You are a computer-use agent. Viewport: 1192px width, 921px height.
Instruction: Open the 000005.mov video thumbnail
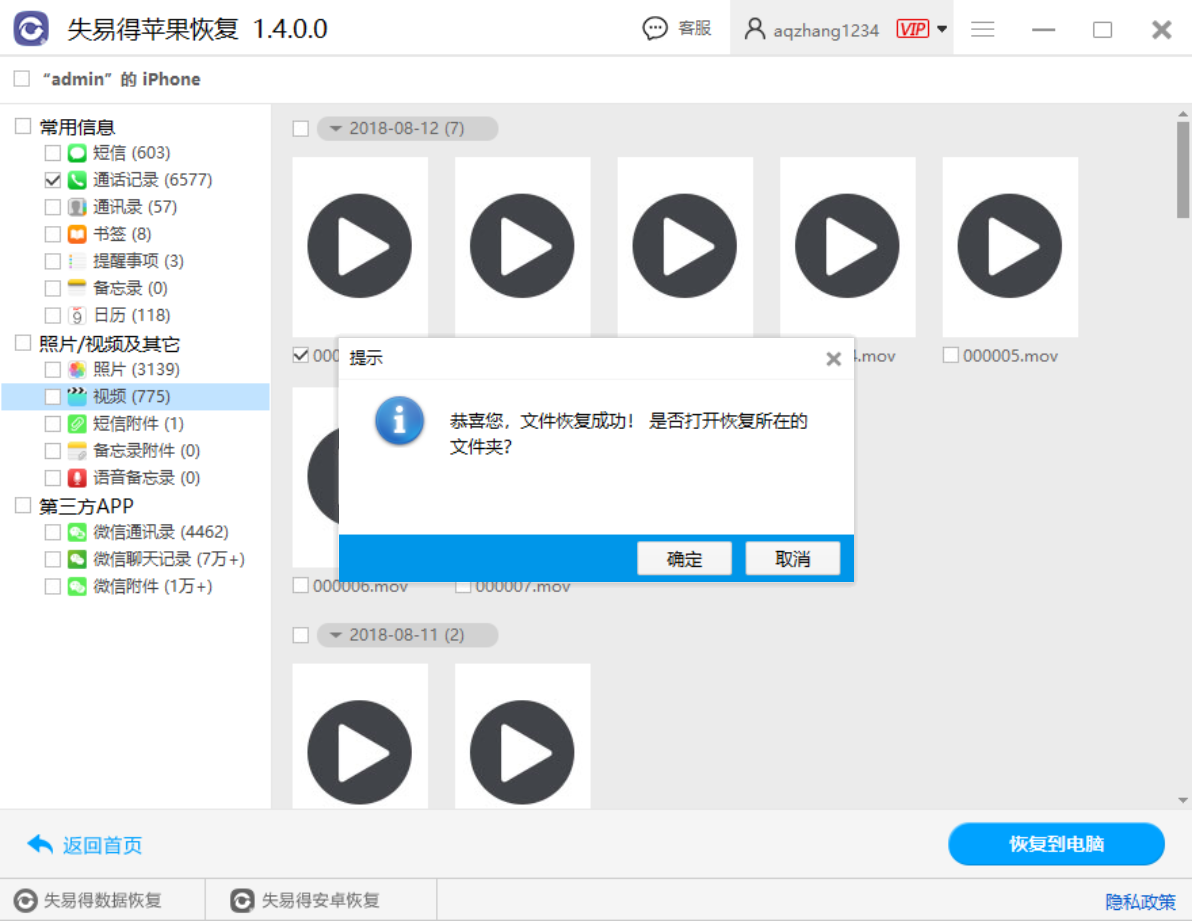click(1010, 246)
